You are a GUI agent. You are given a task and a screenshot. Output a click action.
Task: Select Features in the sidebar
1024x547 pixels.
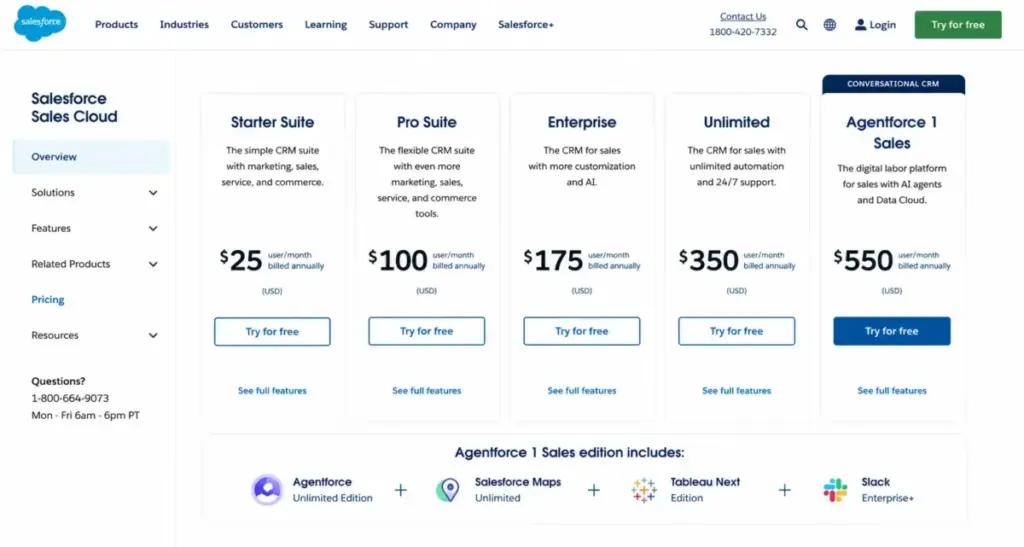pyautogui.click(x=51, y=228)
